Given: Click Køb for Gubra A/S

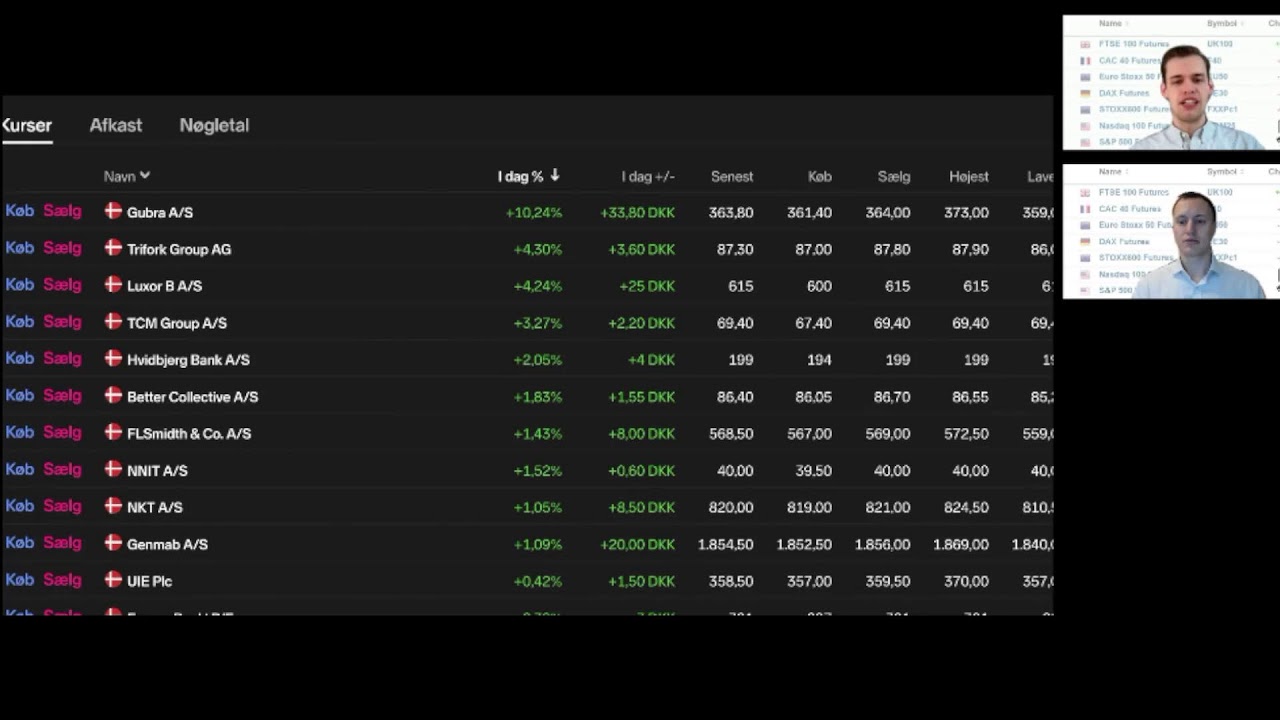Looking at the screenshot, I should pos(20,211).
